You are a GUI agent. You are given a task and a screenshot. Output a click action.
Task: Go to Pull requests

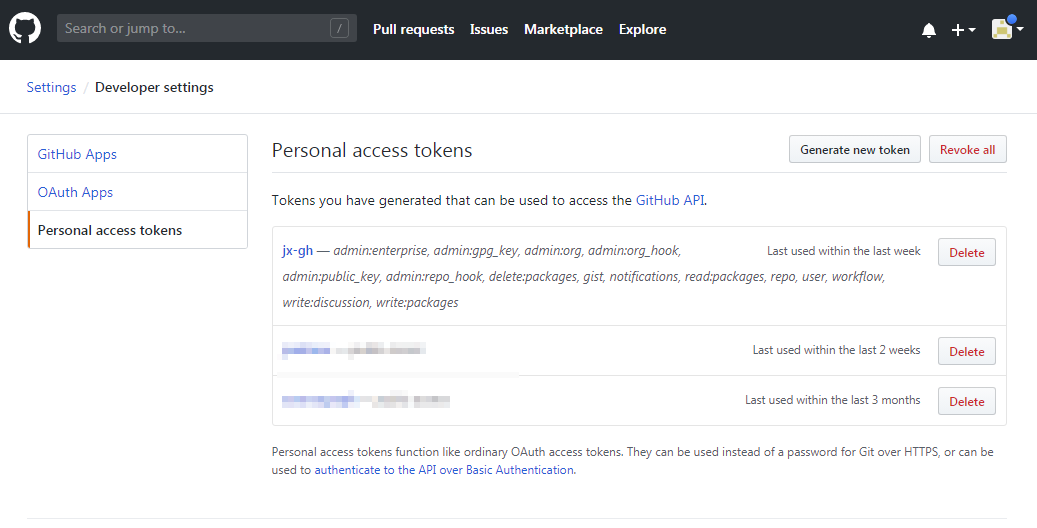(413, 29)
